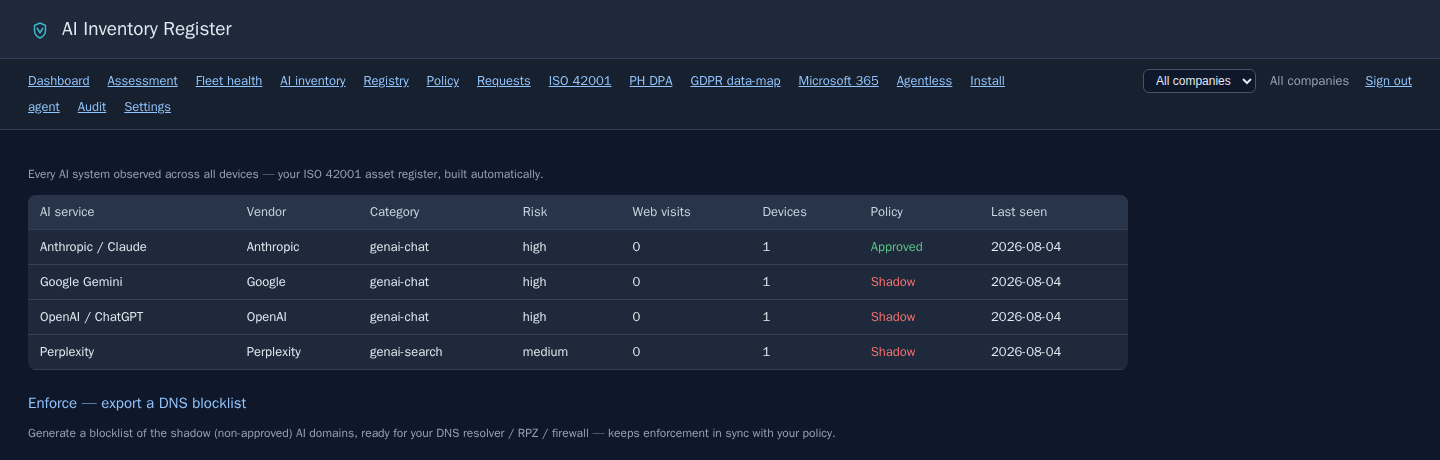The image size is (1440, 460).
Task: View the Requests page
Action: [504, 81]
